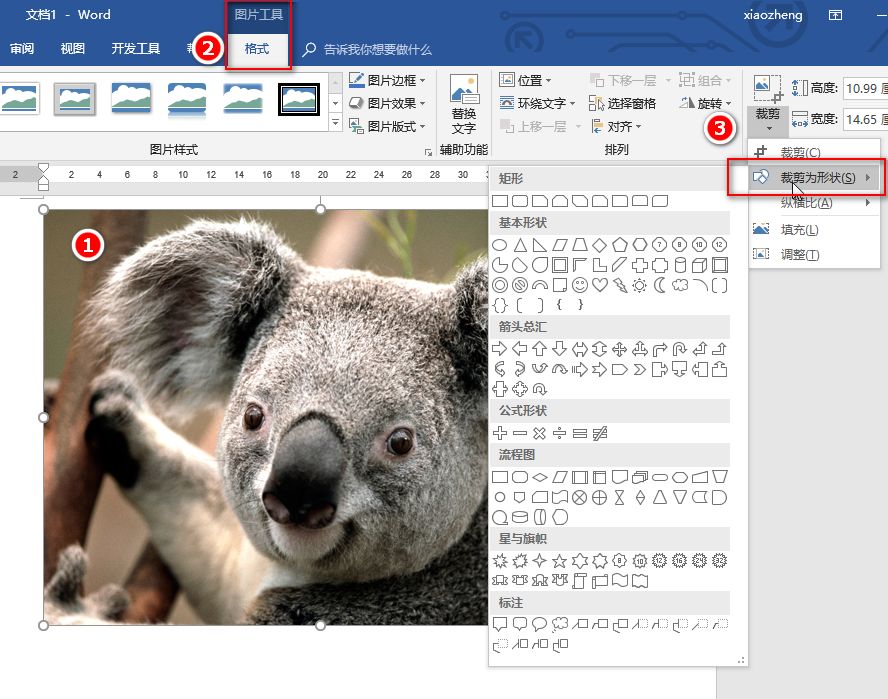Choose the smiley face shape
Screen dimensions: 888x699
pos(580,285)
